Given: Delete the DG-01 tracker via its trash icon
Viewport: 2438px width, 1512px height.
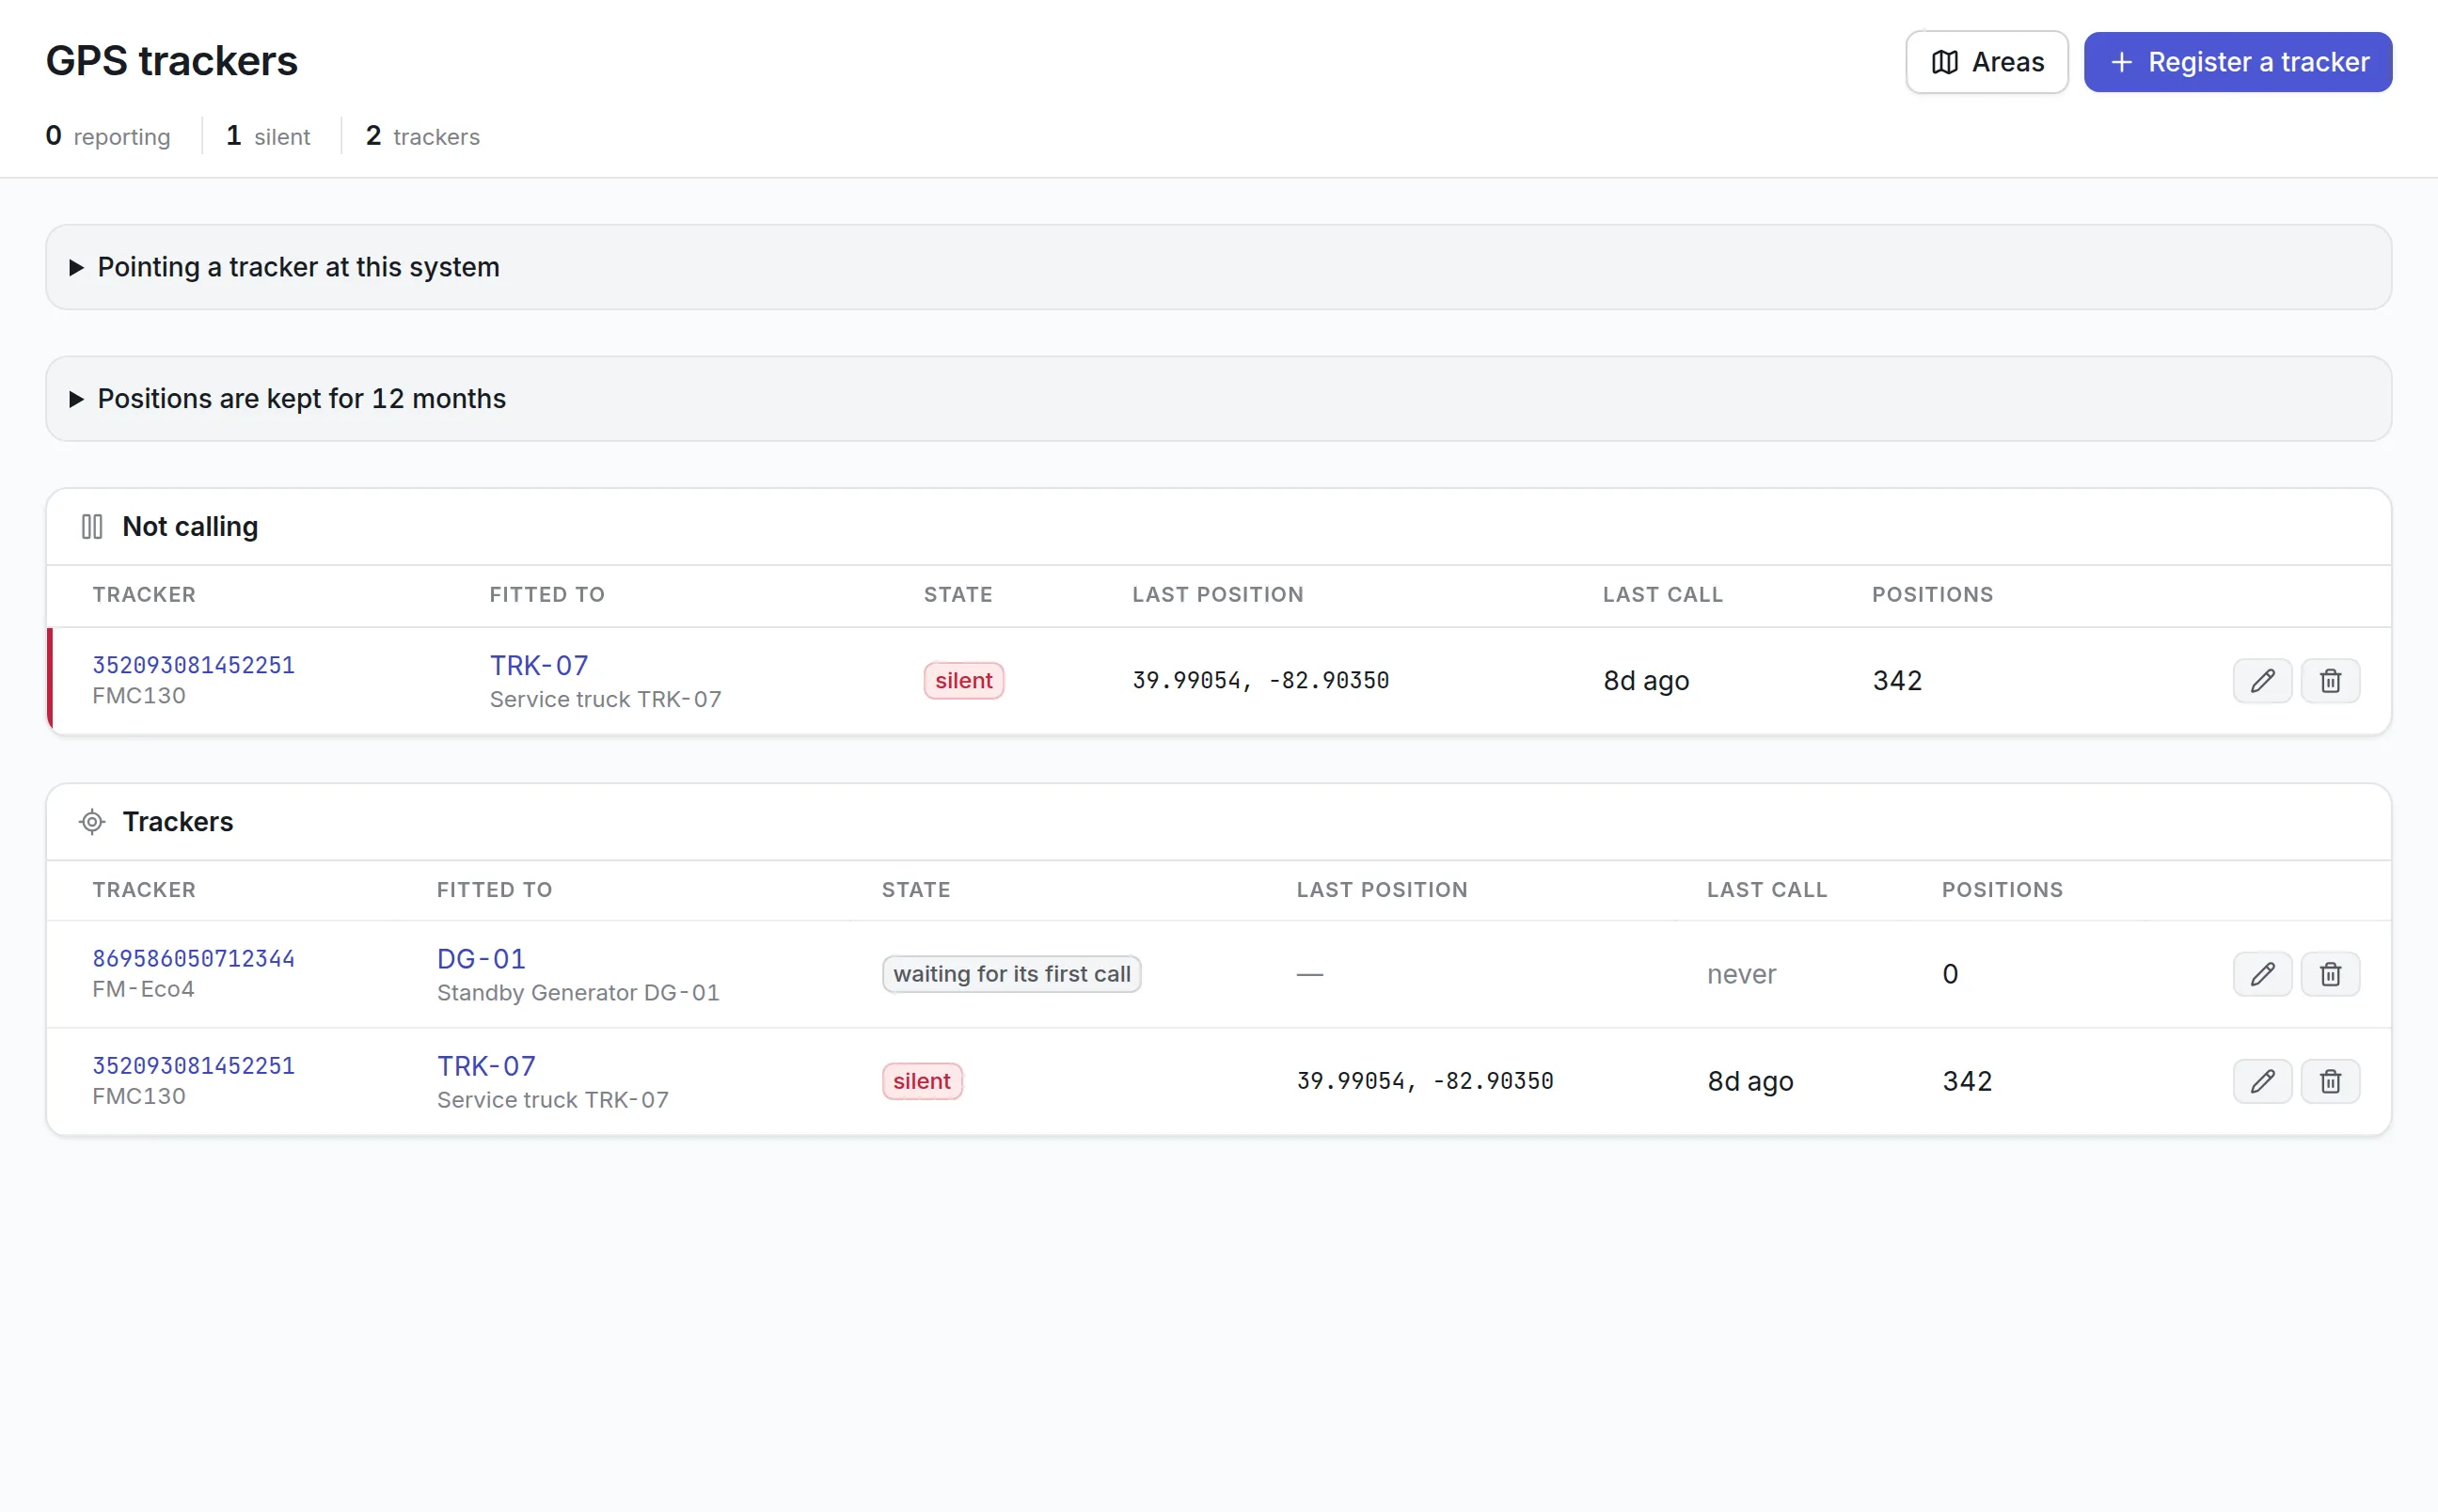Looking at the screenshot, I should (x=2330, y=974).
